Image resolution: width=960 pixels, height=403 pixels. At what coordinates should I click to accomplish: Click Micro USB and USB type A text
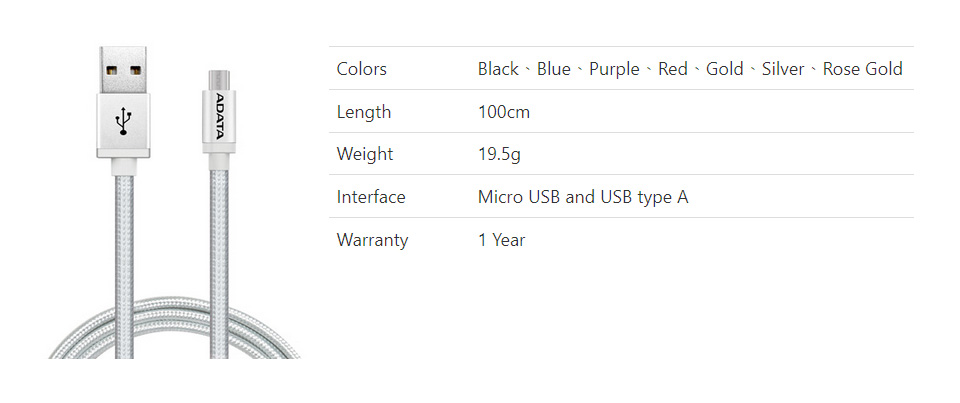point(583,197)
